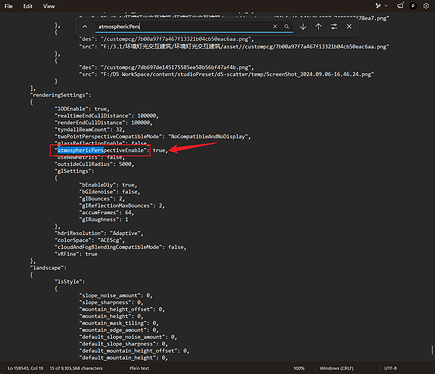Viewport: 435px width, 374px height.
Task: Open the Copilot rewrite dropdown in title bar
Action: (382, 6)
